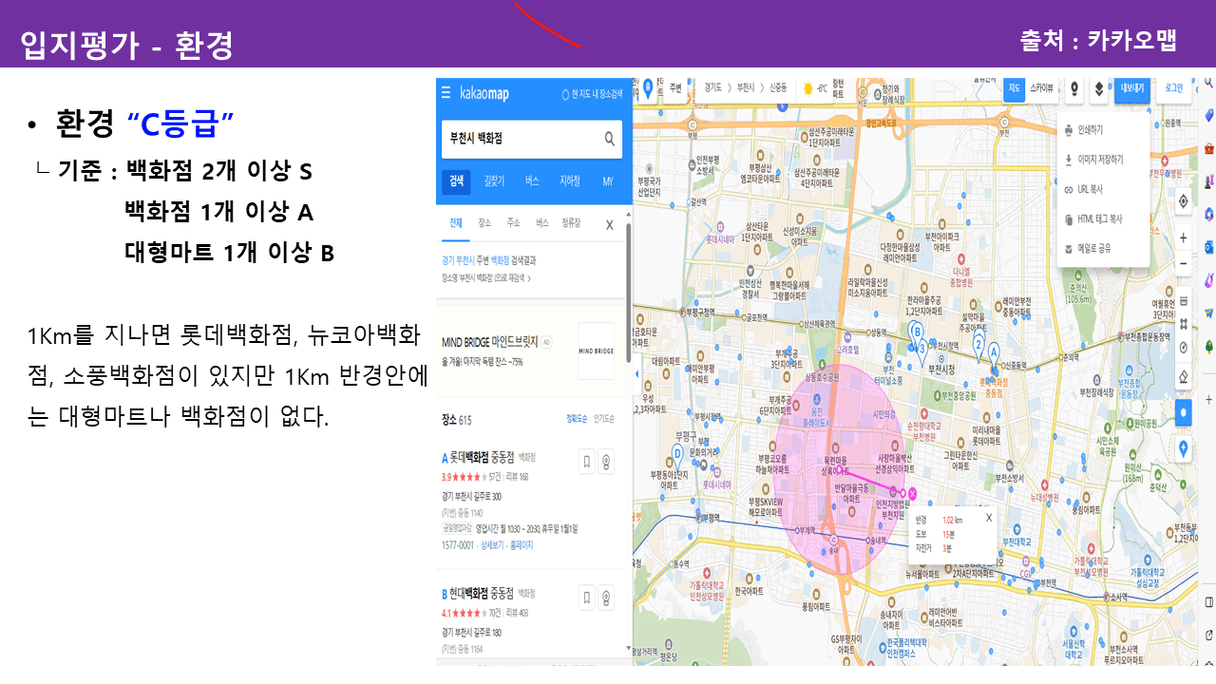This screenshot has height=684, width=1216.
Task: Open the 지하철 tab
Action: click(569, 181)
